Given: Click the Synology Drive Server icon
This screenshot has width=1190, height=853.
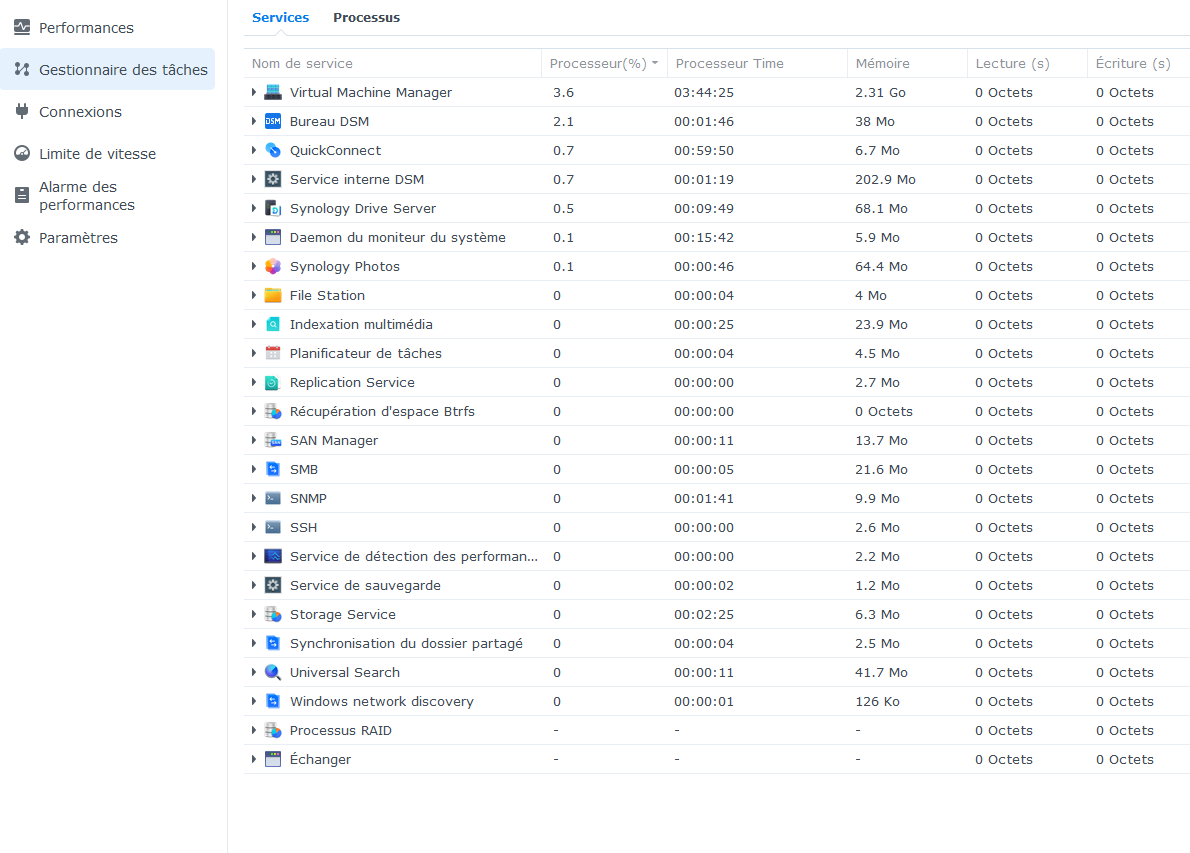Looking at the screenshot, I should tap(273, 209).
